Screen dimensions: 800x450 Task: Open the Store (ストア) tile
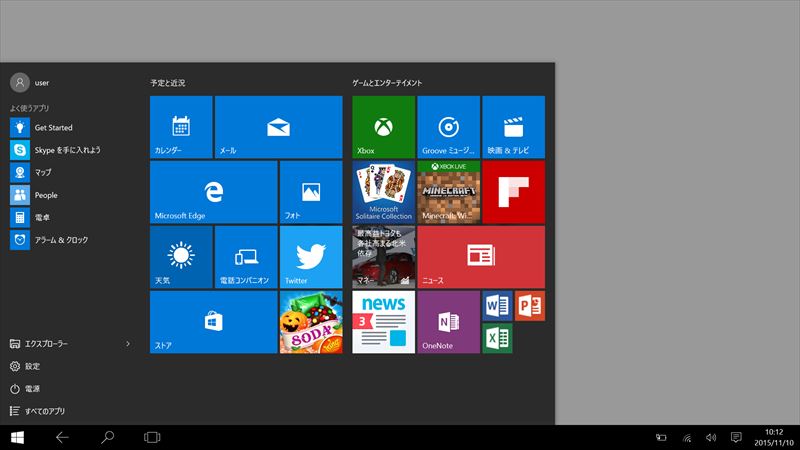point(214,322)
